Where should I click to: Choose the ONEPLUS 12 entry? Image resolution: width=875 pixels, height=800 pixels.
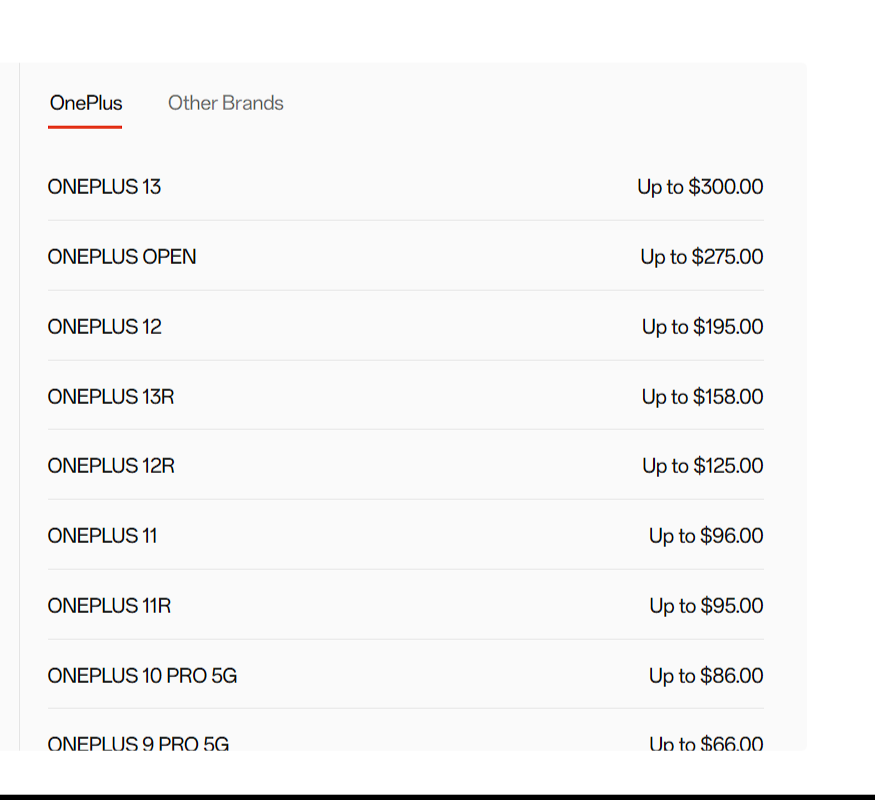(x=103, y=327)
